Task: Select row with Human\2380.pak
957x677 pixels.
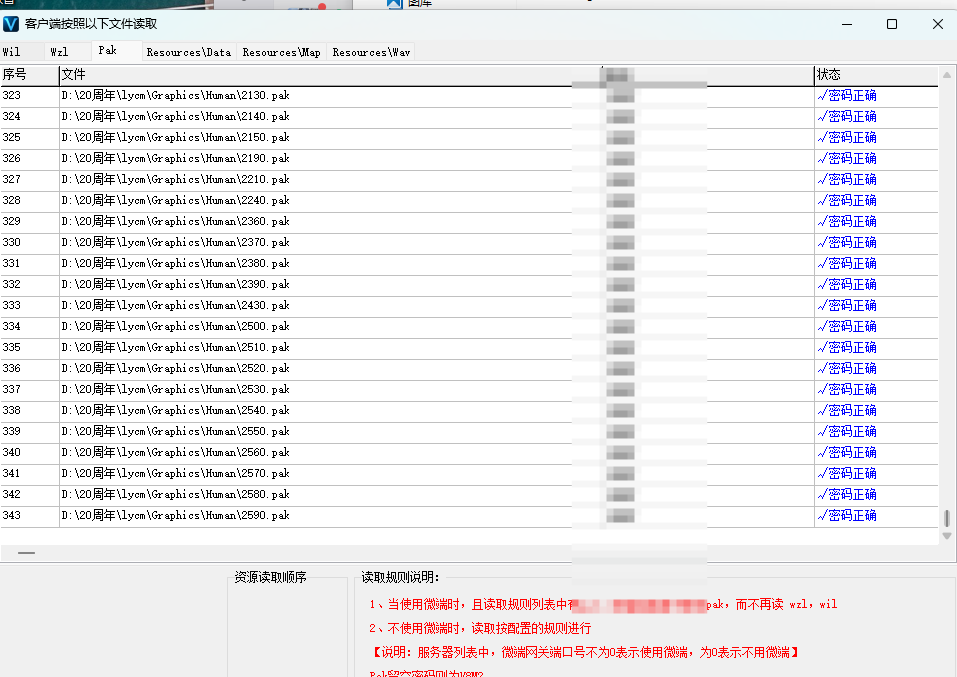Action: point(469,264)
